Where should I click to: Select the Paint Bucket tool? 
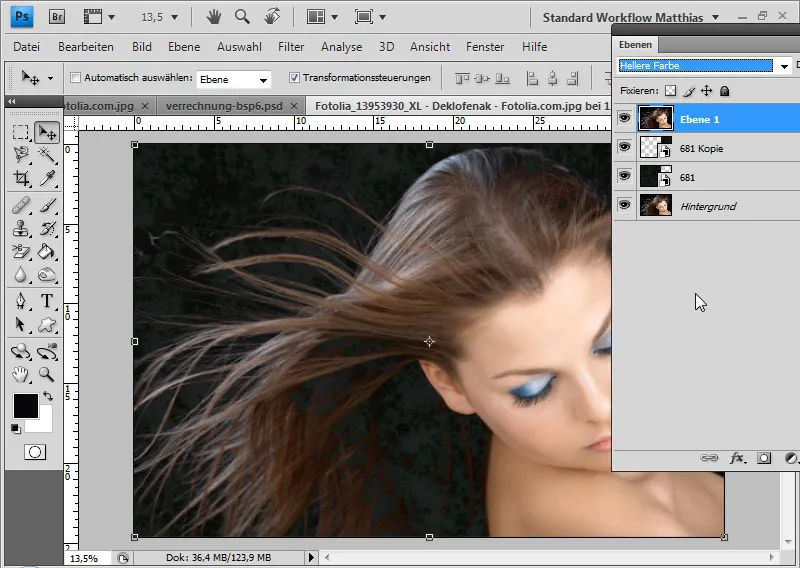coord(47,252)
